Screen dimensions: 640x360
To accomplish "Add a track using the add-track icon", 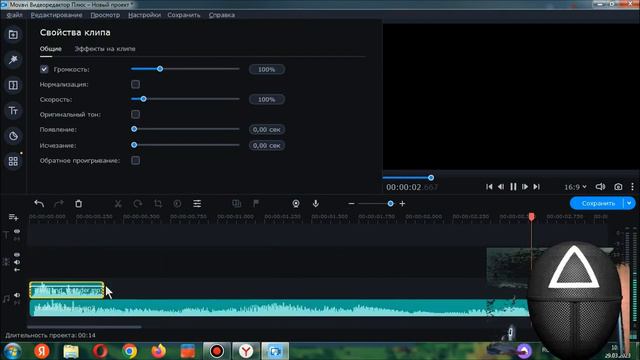I will point(13,217).
